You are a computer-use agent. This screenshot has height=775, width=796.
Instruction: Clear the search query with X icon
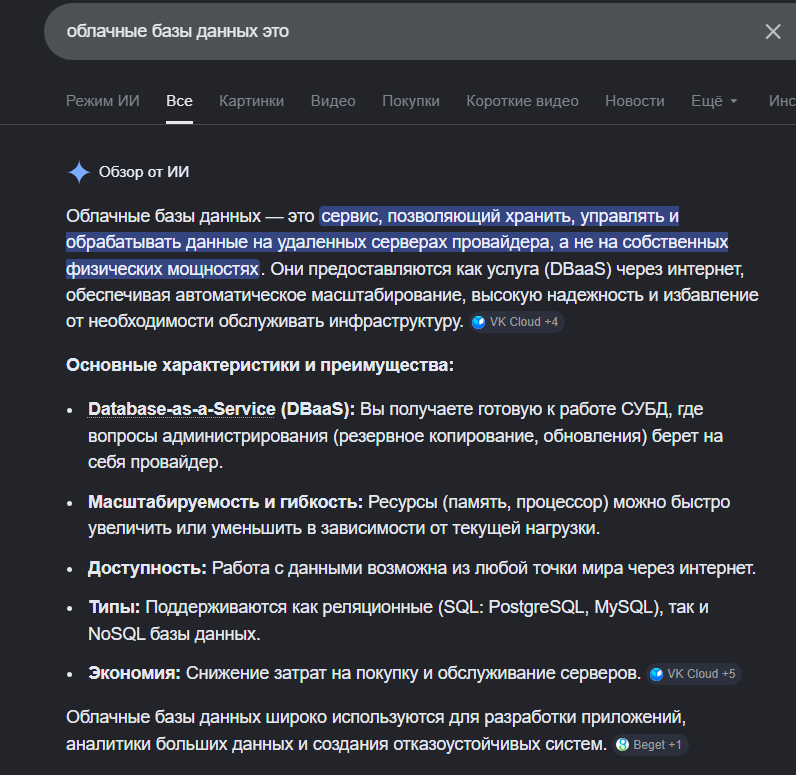coord(772,31)
